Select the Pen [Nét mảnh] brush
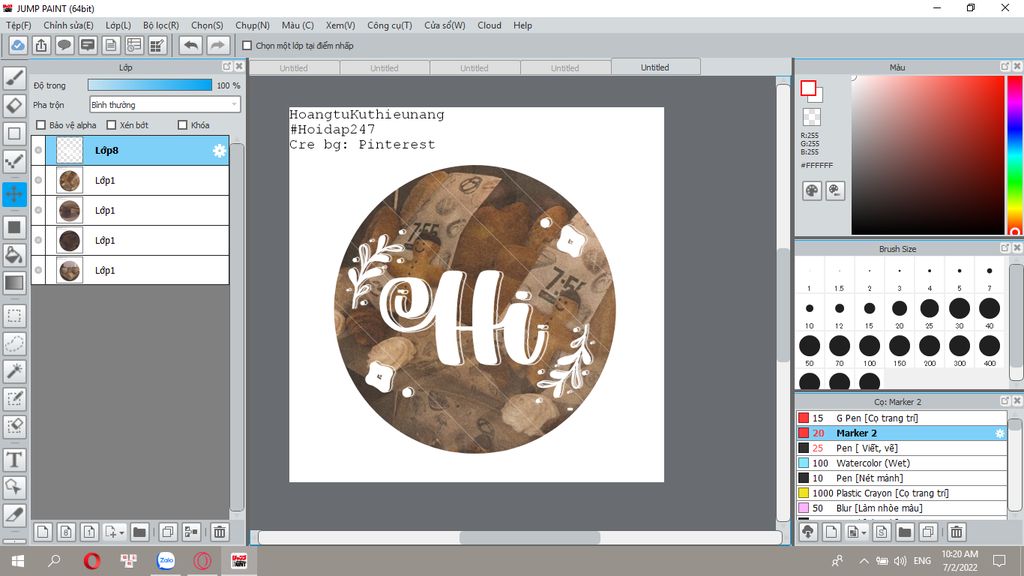Image resolution: width=1024 pixels, height=576 pixels. tap(901, 478)
